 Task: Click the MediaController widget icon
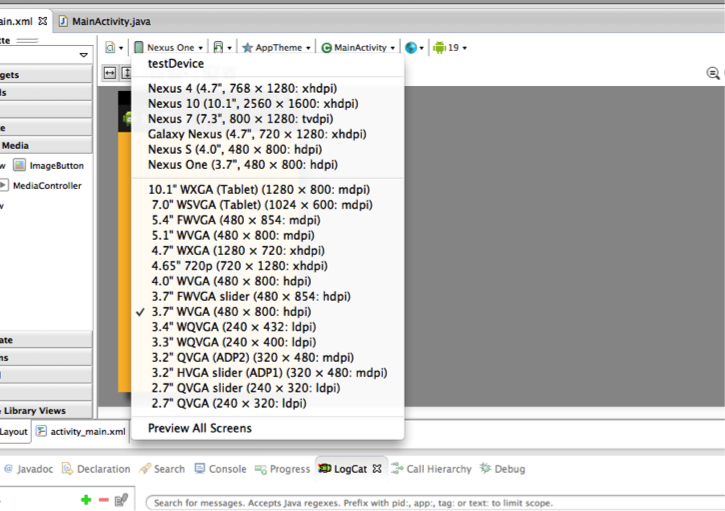(3, 185)
